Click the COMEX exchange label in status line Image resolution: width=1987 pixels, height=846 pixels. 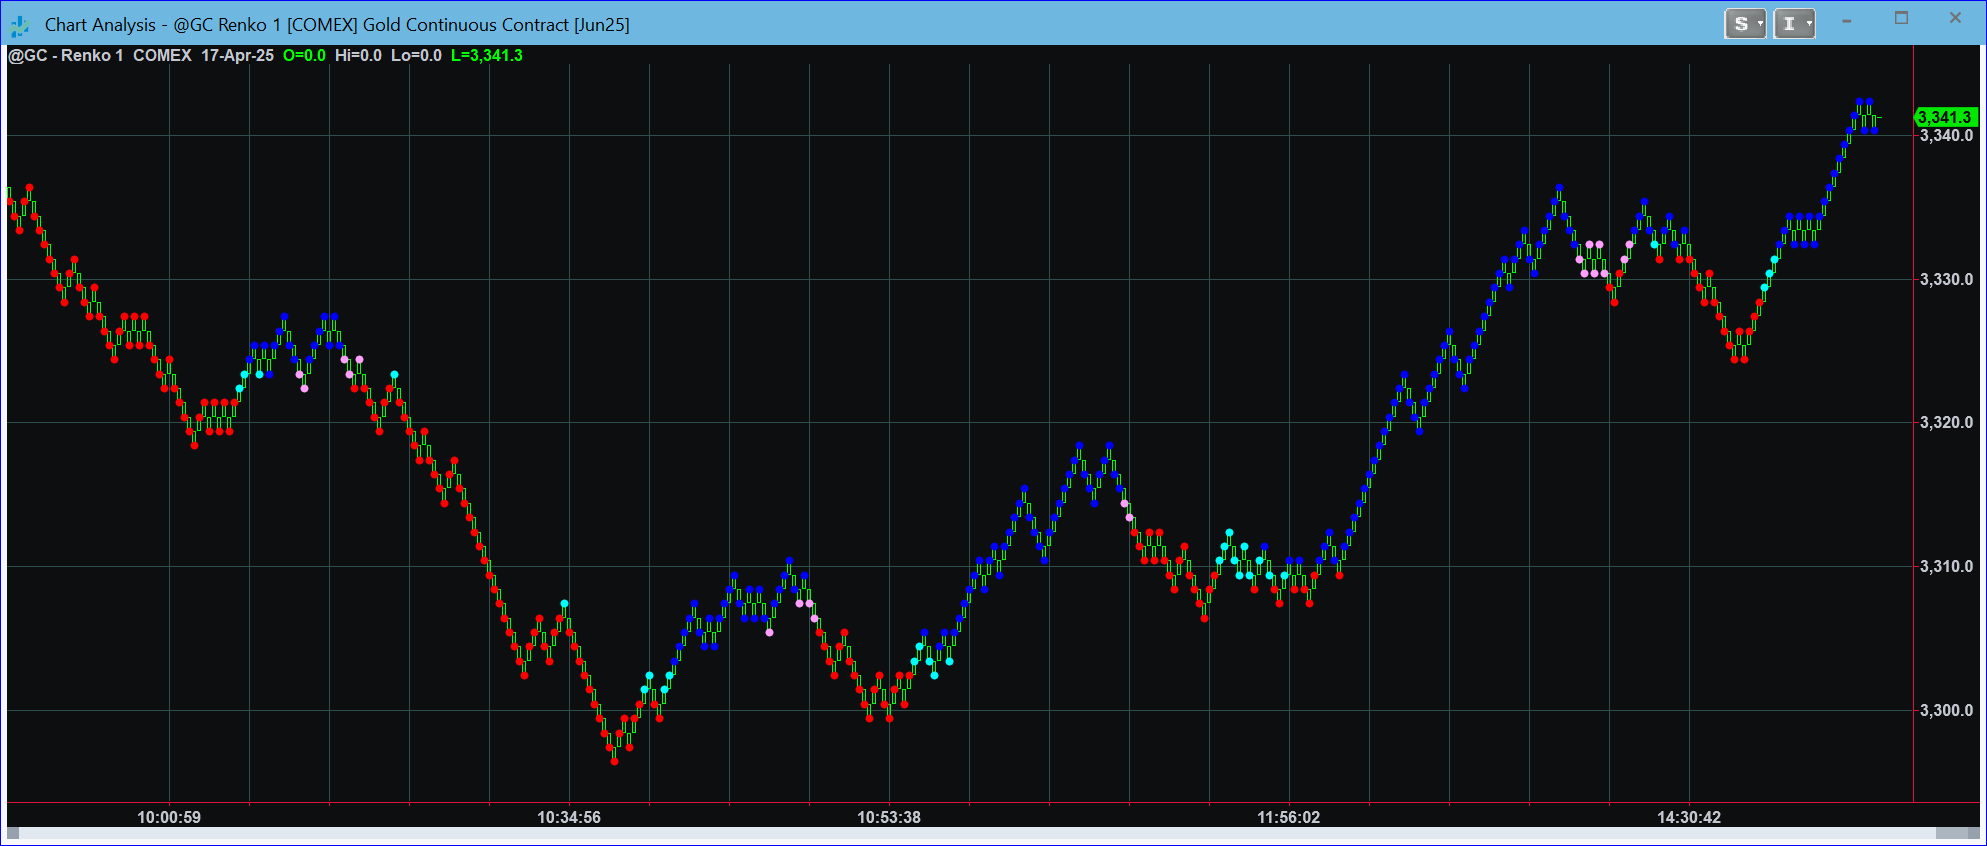[x=162, y=56]
